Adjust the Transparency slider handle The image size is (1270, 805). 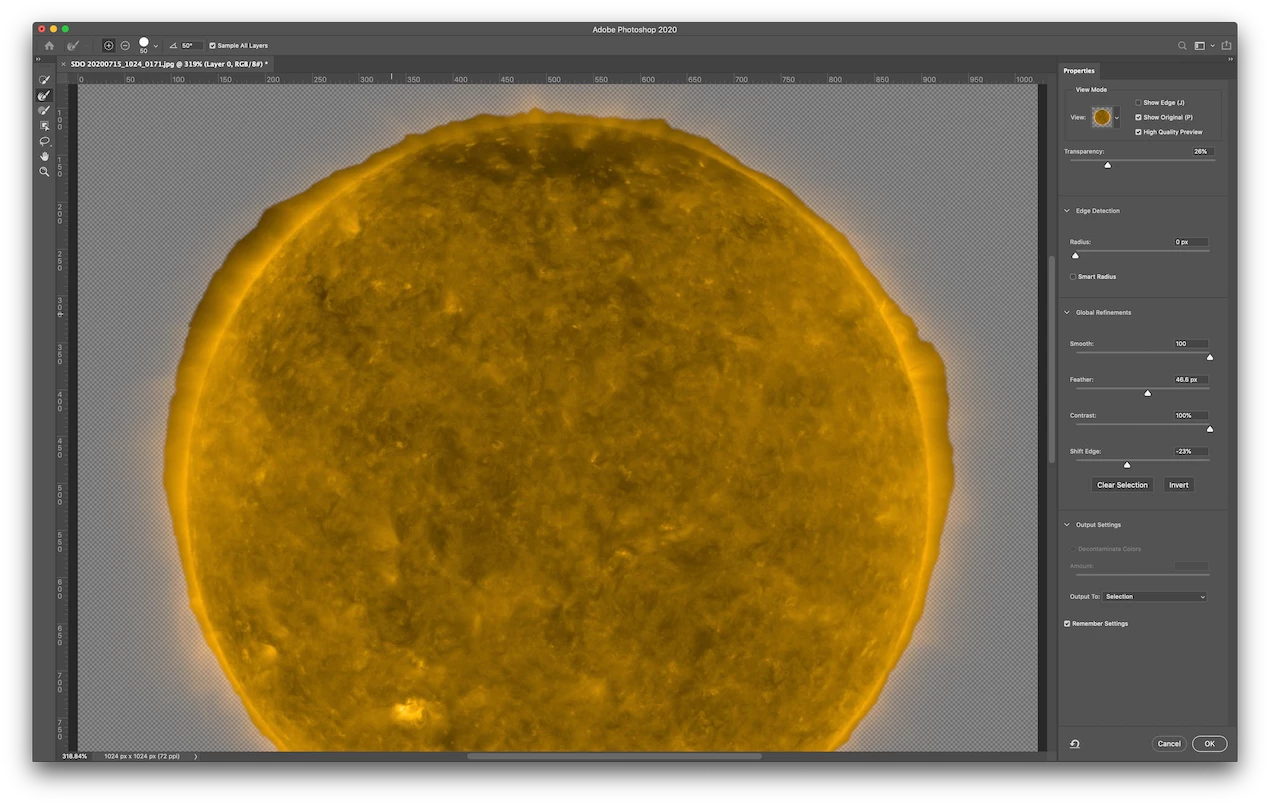tap(1108, 165)
